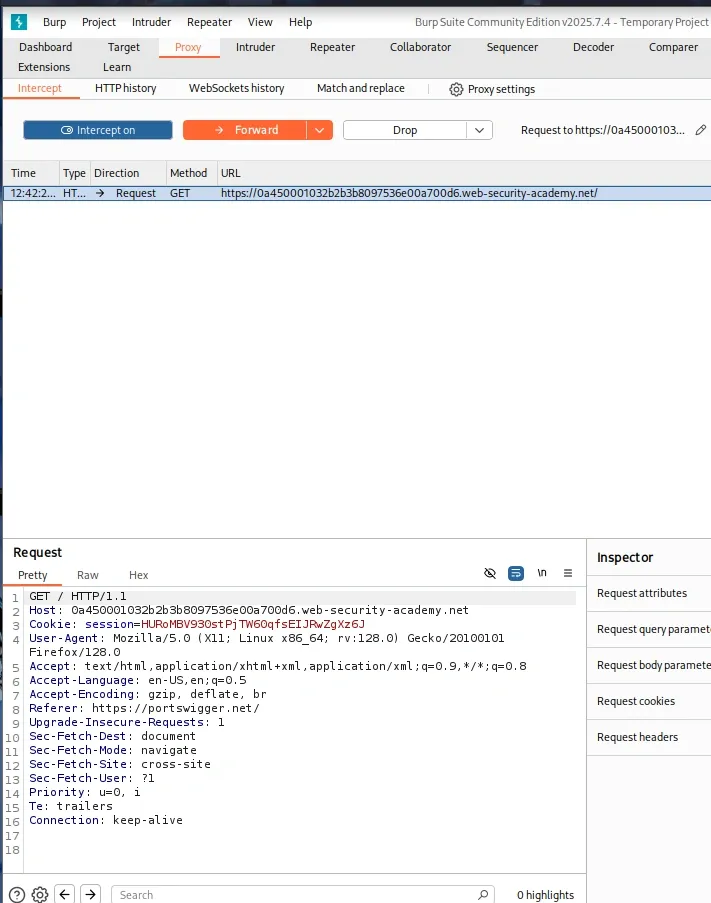
Task: Click the search settings gear icon at bottom
Action: 40,894
